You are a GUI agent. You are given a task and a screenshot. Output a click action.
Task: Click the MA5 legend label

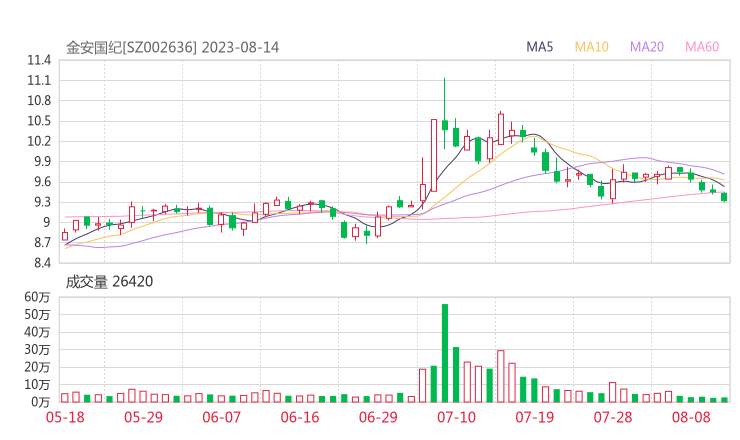click(539, 47)
